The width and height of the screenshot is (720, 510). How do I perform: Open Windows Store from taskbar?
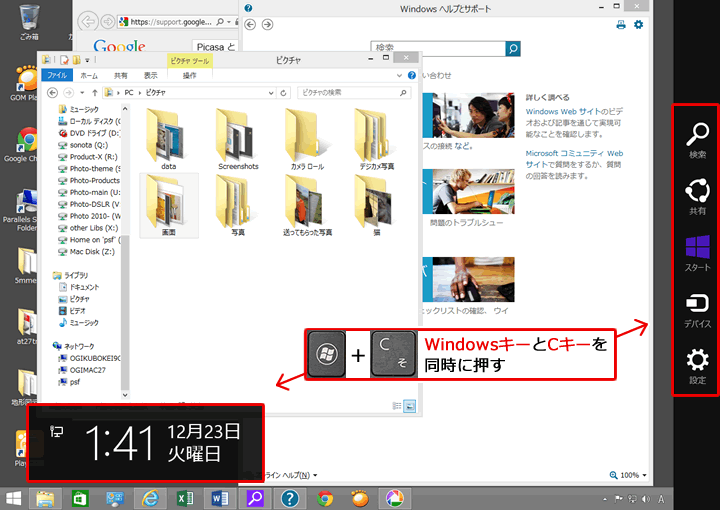[x=80, y=499]
